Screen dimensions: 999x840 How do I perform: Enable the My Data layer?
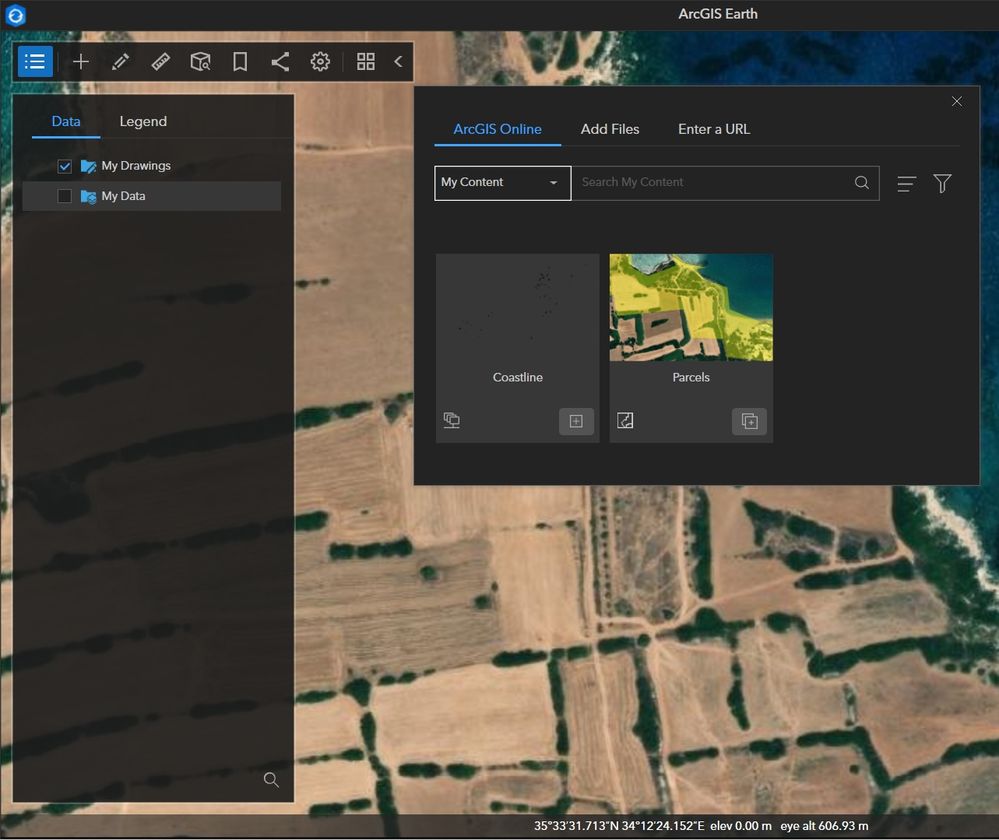tap(64, 195)
